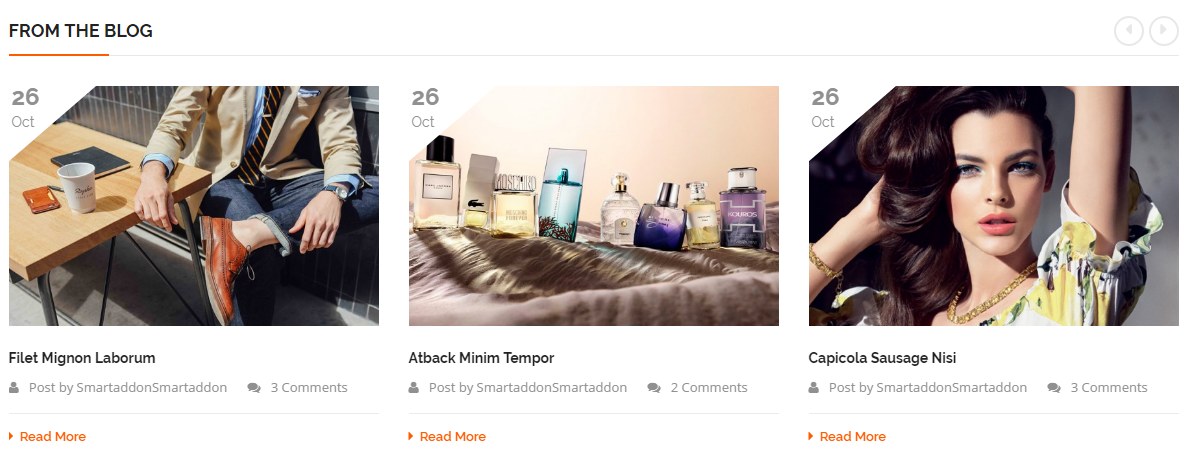The image size is (1189, 475).
Task: Click 3 Comments on Filet Mignon Laborum
Action: click(309, 388)
